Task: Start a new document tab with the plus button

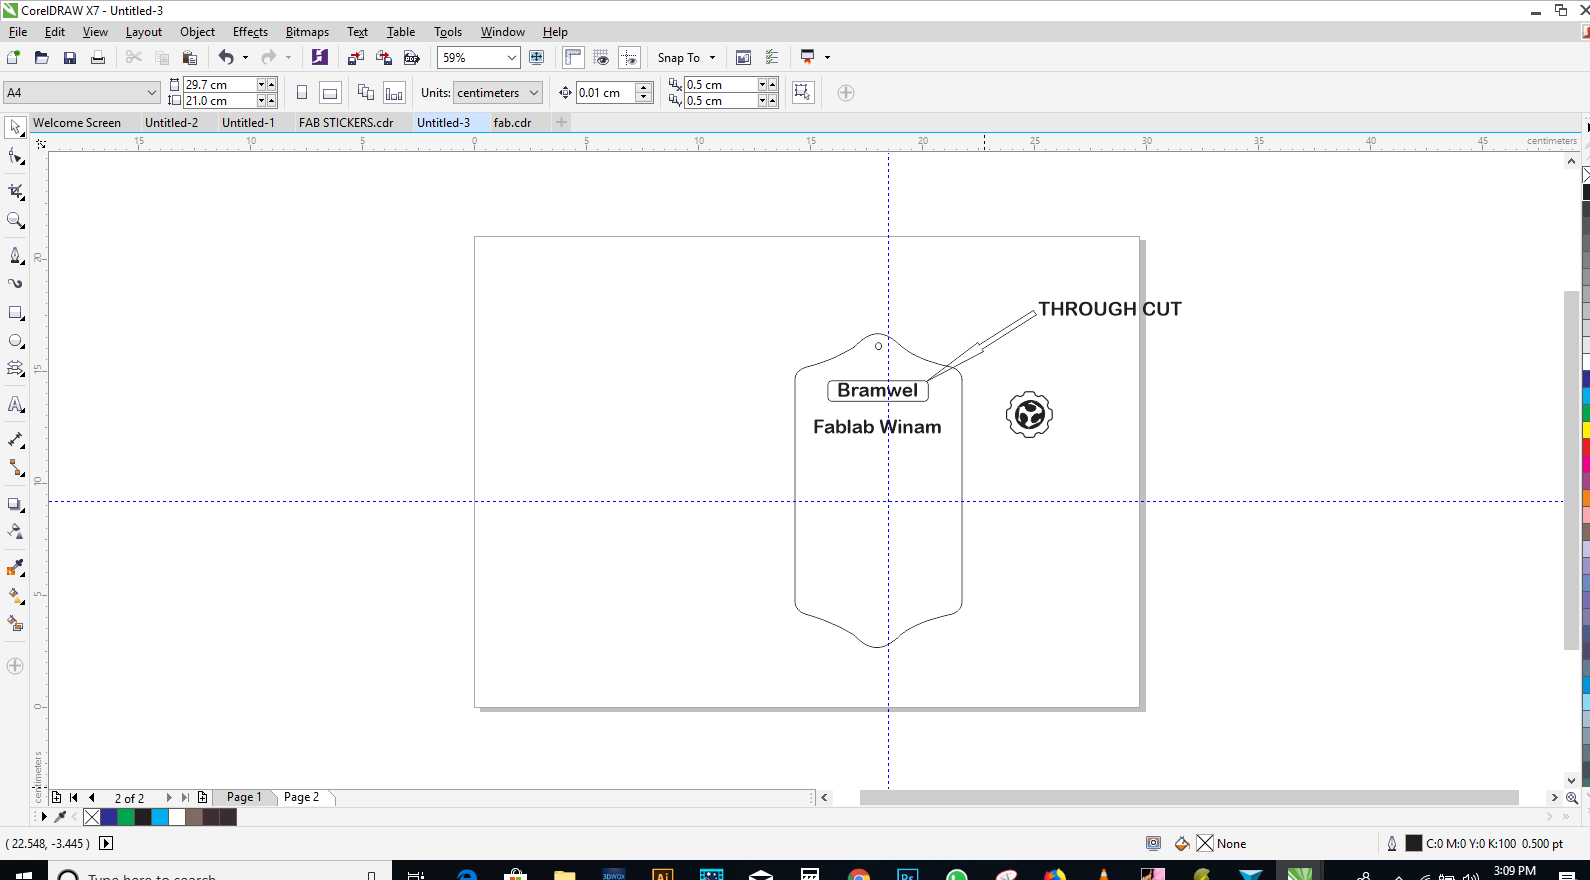Action: click(x=562, y=122)
